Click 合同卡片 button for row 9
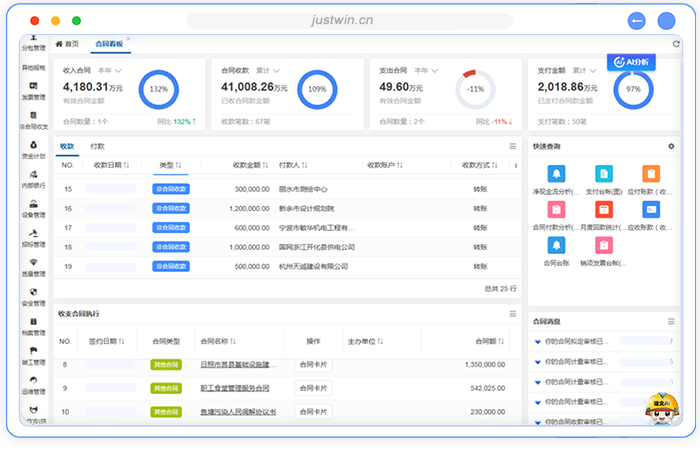 tap(313, 388)
